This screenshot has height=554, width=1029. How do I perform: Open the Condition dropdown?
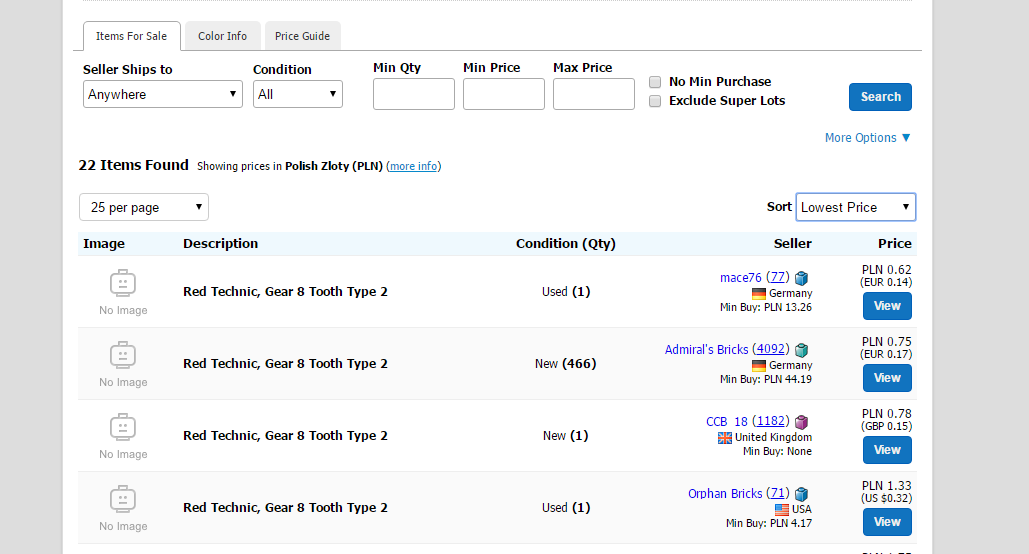pos(298,94)
